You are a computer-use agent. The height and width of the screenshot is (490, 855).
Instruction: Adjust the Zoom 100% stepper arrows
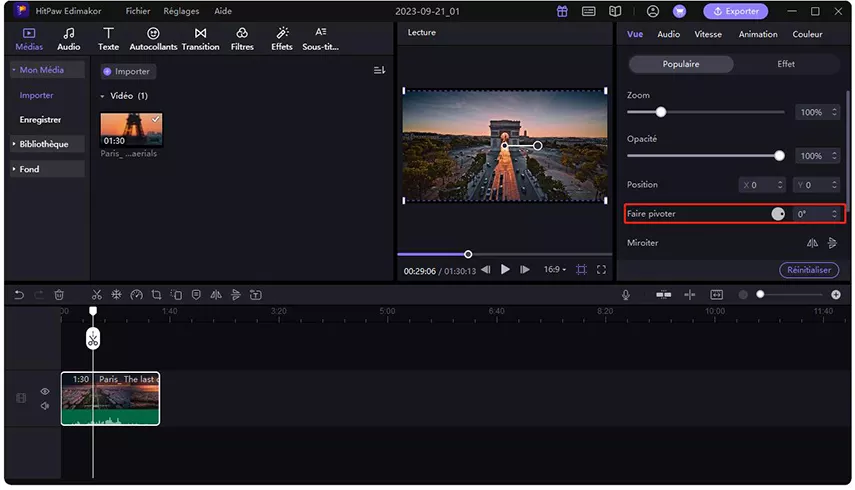[x=834, y=112]
